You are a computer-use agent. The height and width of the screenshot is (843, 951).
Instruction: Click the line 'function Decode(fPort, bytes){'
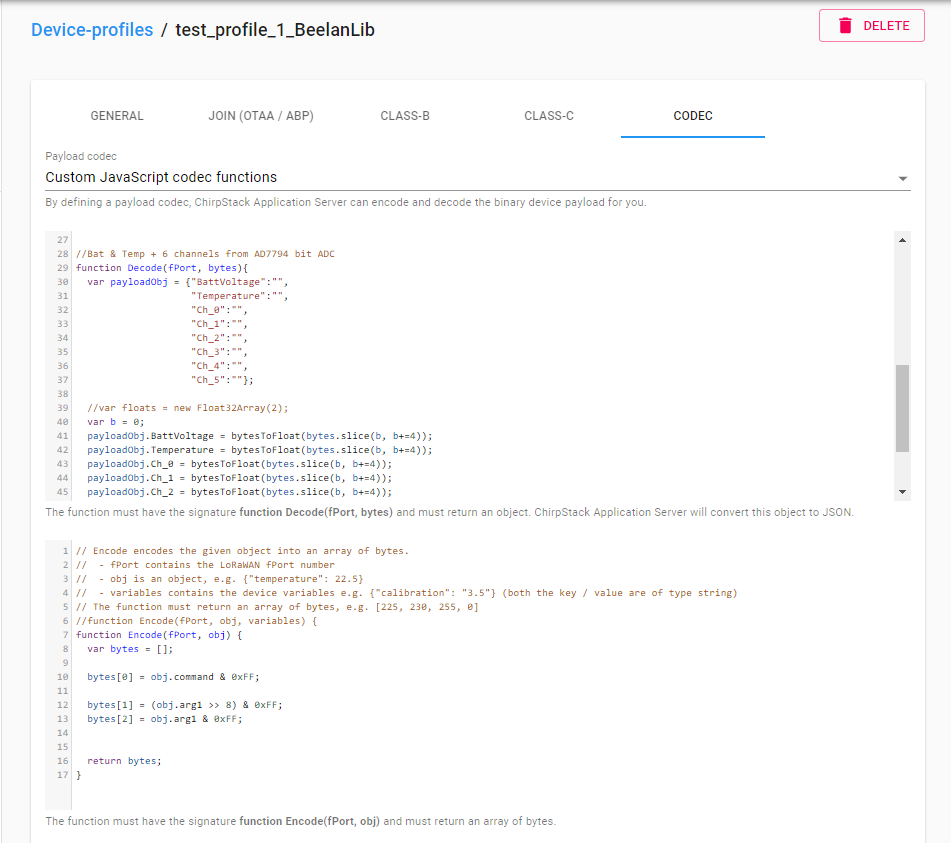162,267
